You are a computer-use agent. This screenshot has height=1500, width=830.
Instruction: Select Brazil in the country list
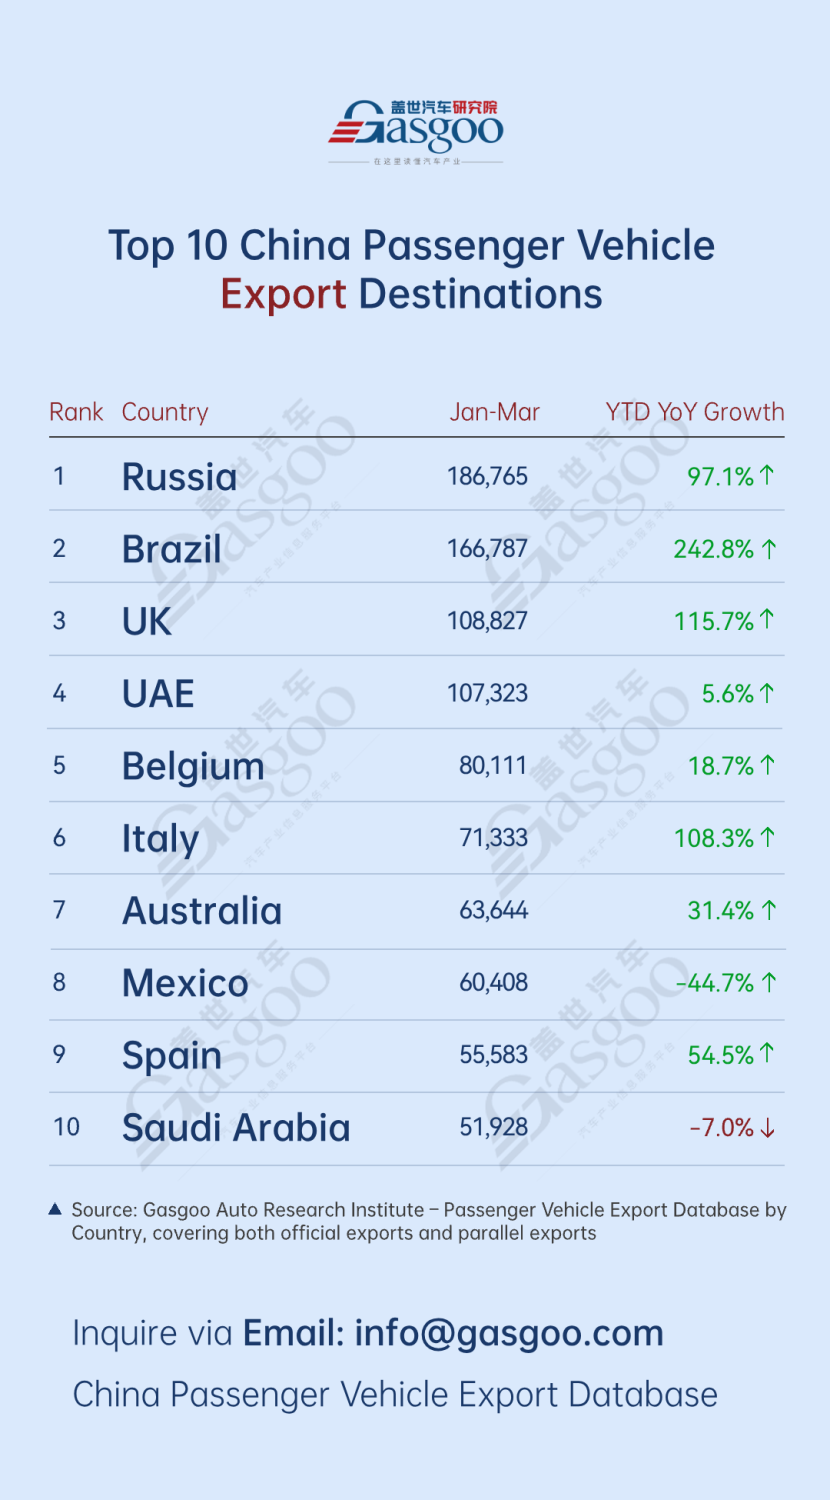(x=172, y=549)
